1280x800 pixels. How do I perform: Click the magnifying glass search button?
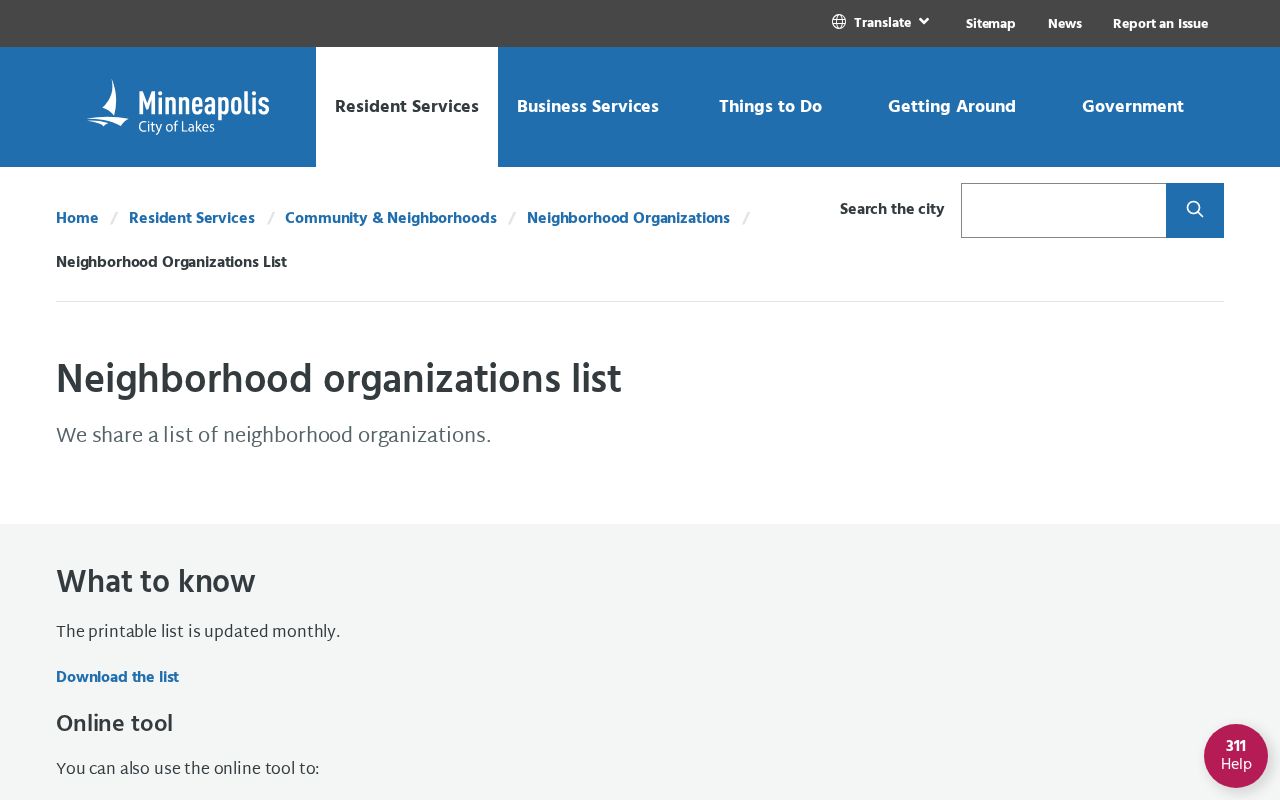coord(1195,210)
